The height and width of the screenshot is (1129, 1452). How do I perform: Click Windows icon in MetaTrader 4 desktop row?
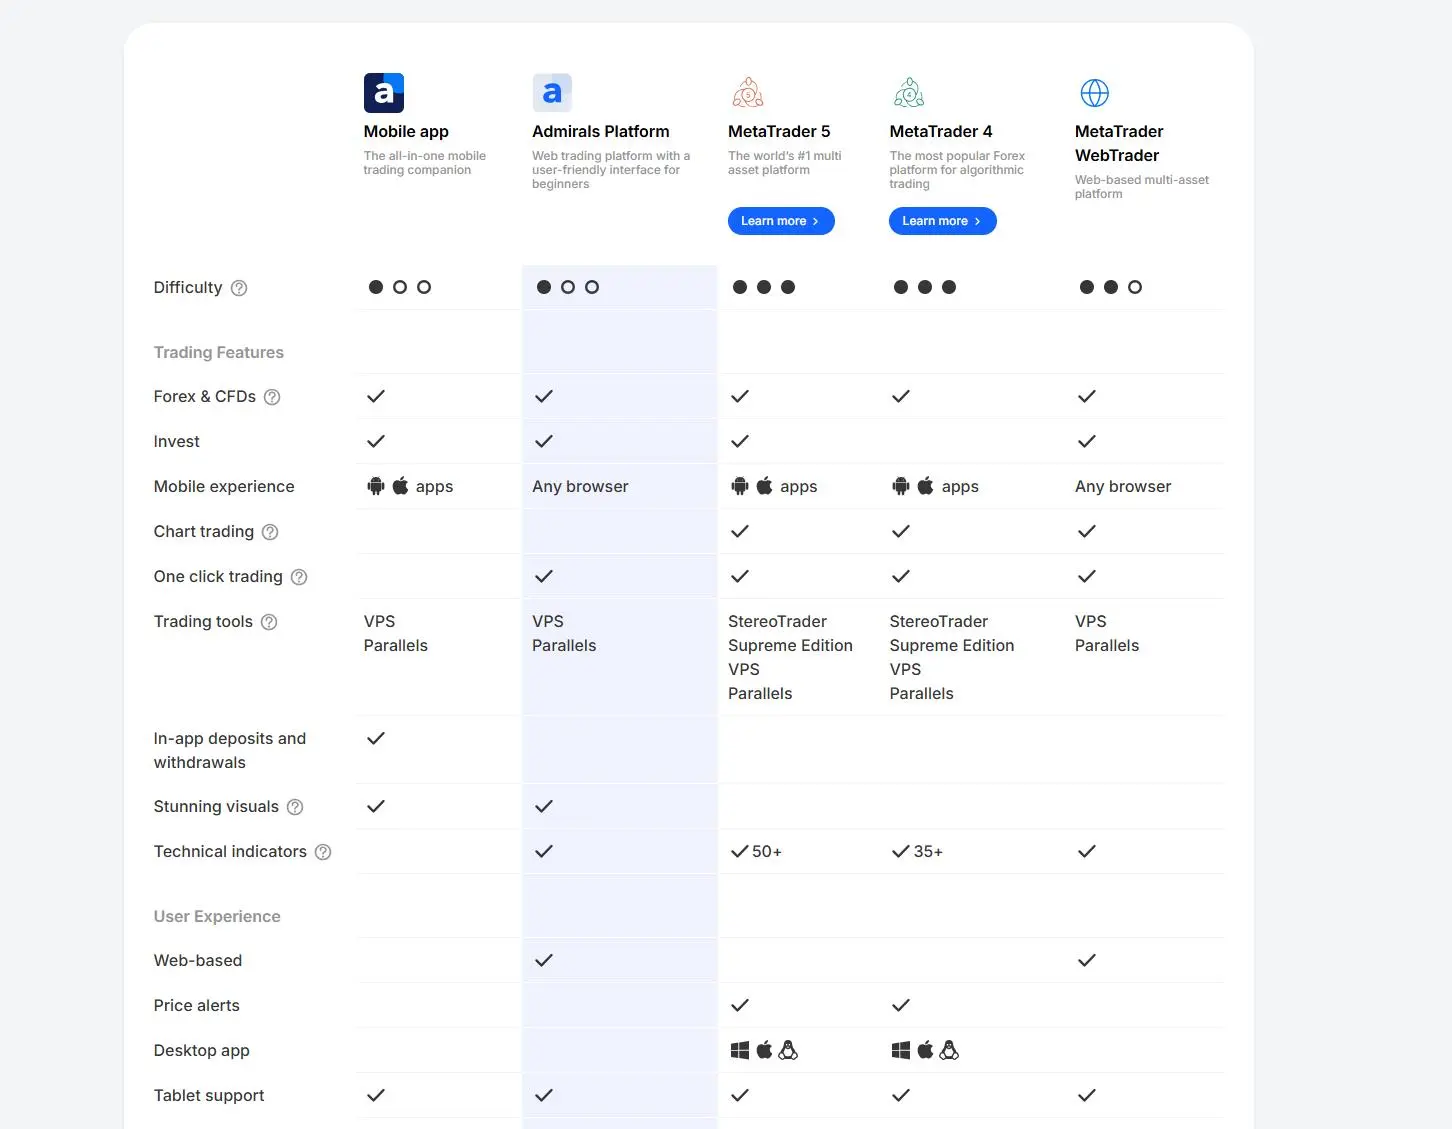click(x=901, y=1050)
